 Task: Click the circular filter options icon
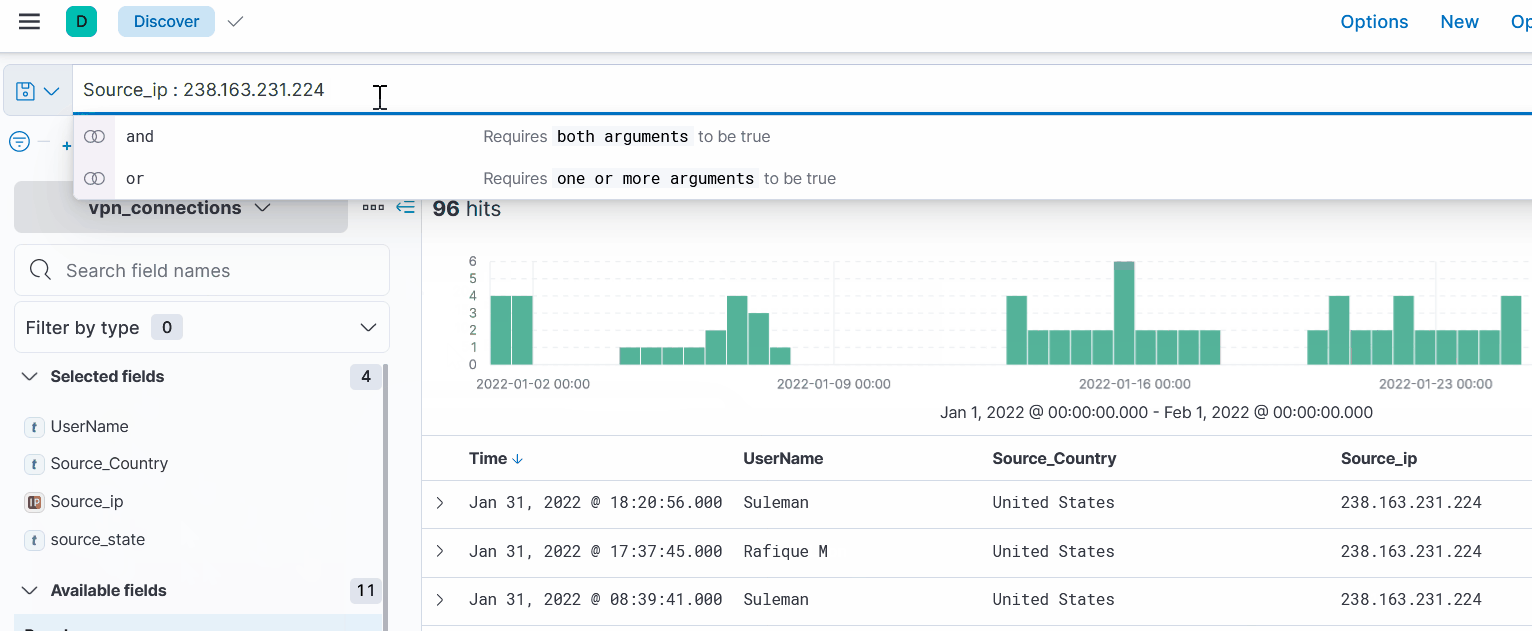19,142
